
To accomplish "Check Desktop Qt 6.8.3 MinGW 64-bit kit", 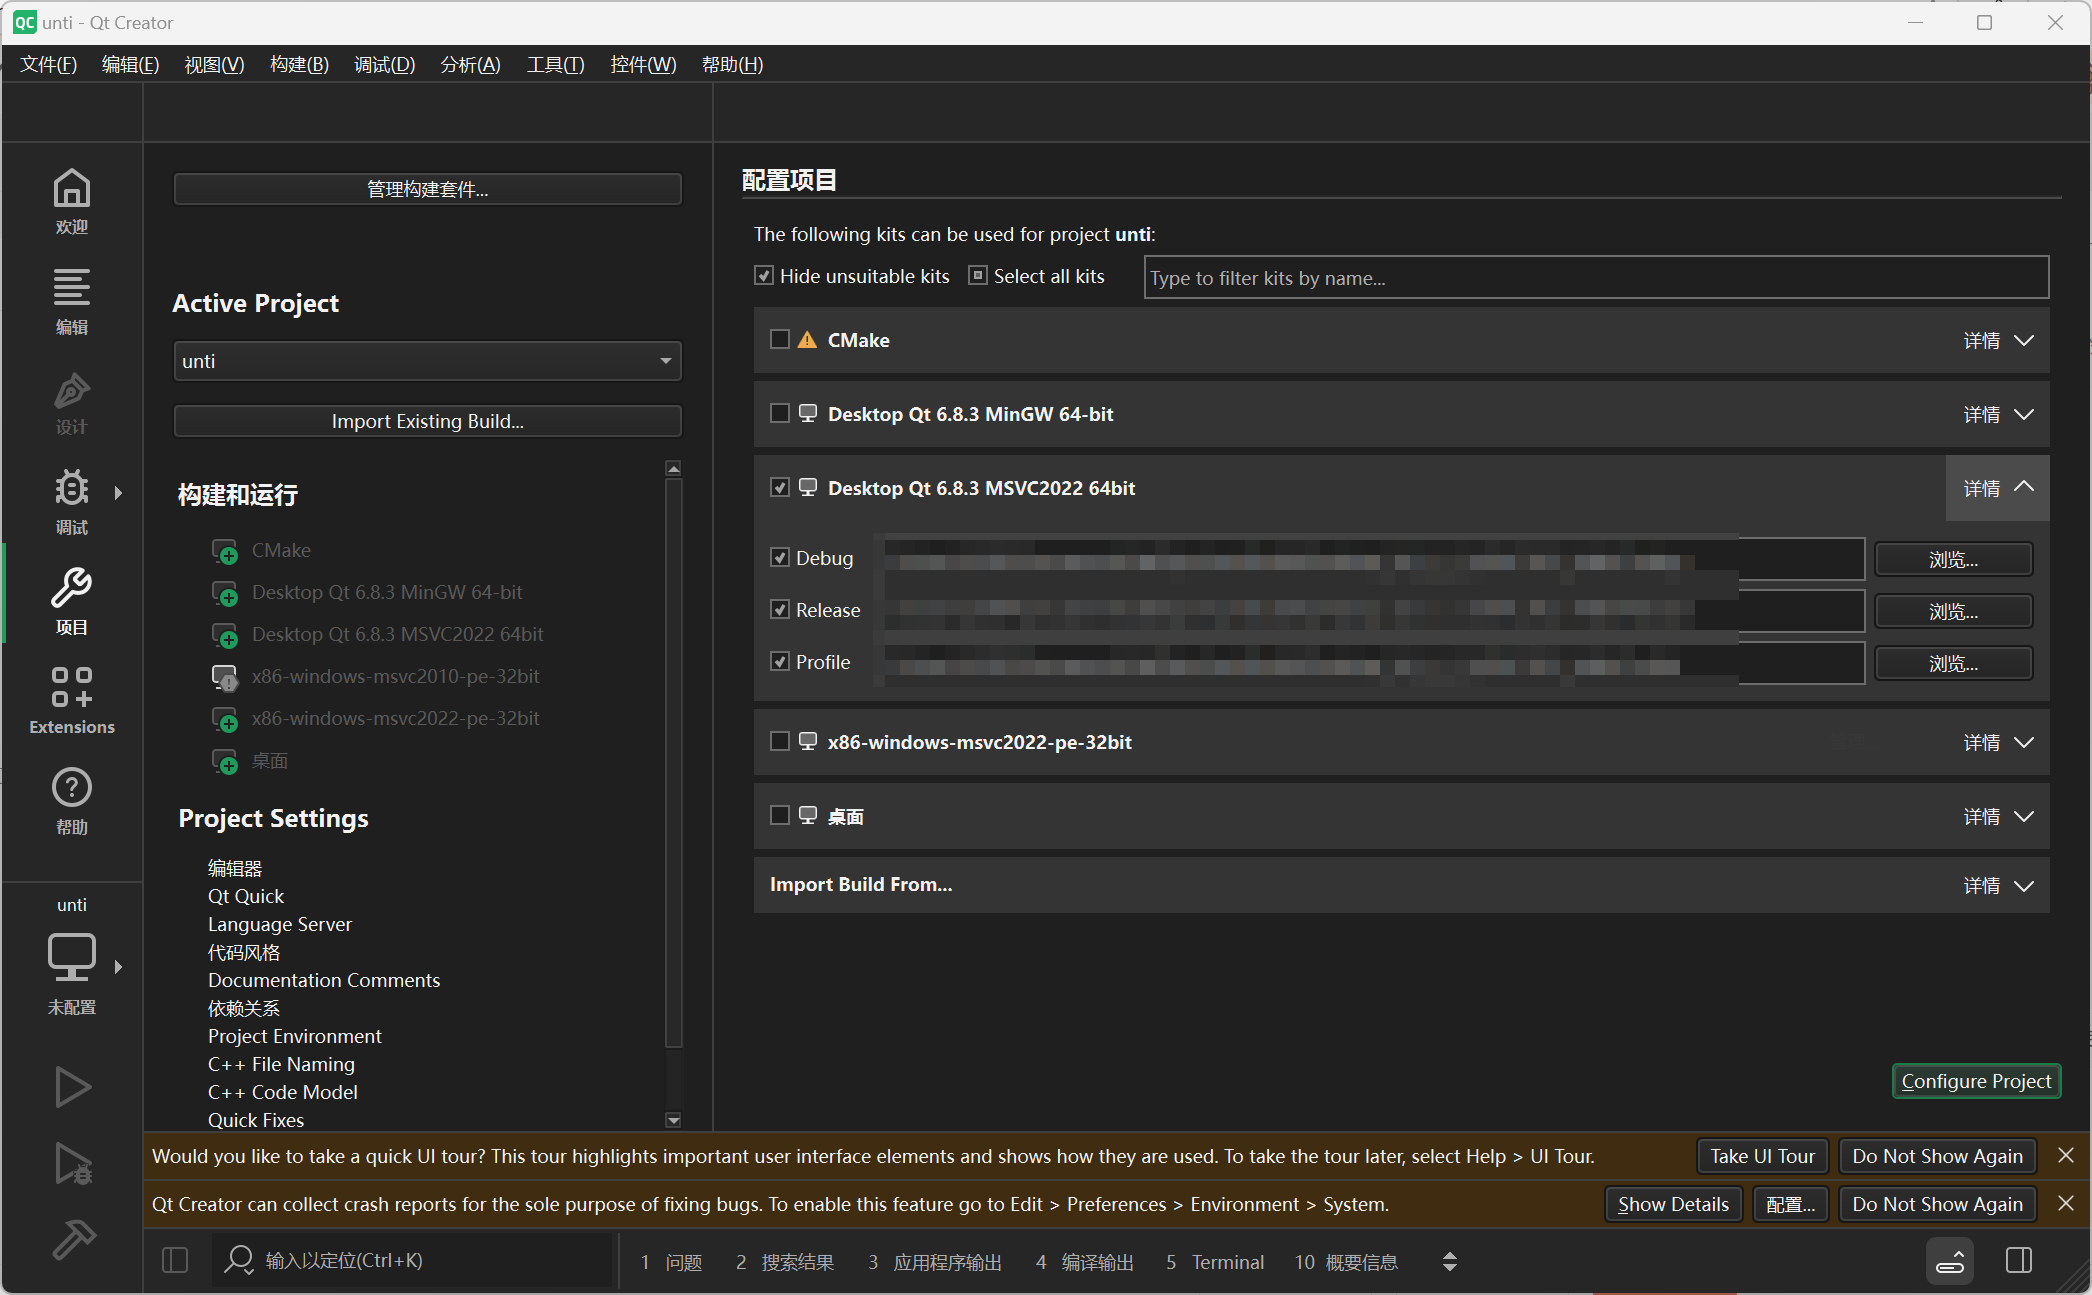I will 780,414.
